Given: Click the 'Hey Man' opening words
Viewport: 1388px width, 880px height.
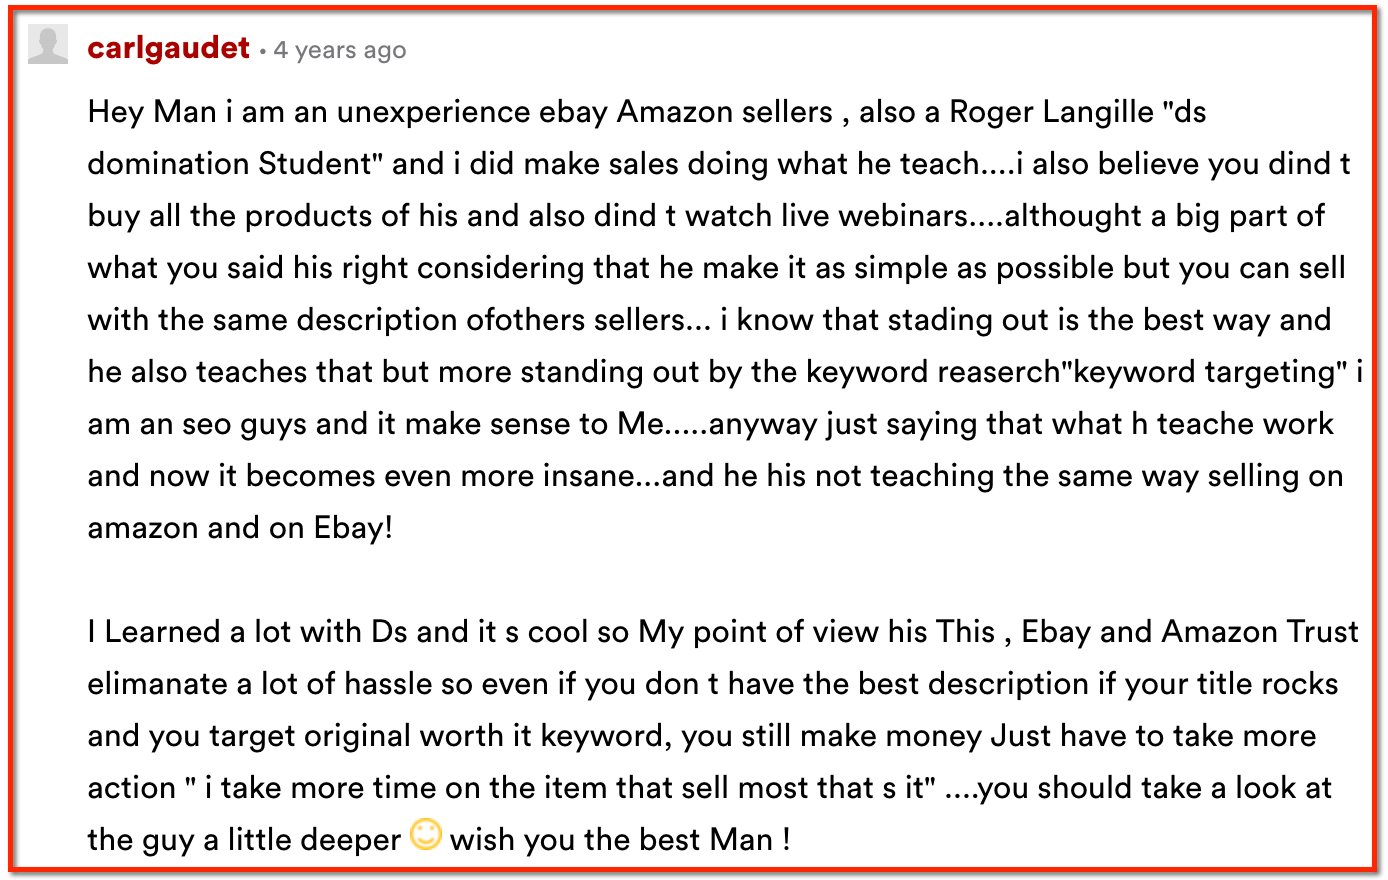Looking at the screenshot, I should coord(152,111).
